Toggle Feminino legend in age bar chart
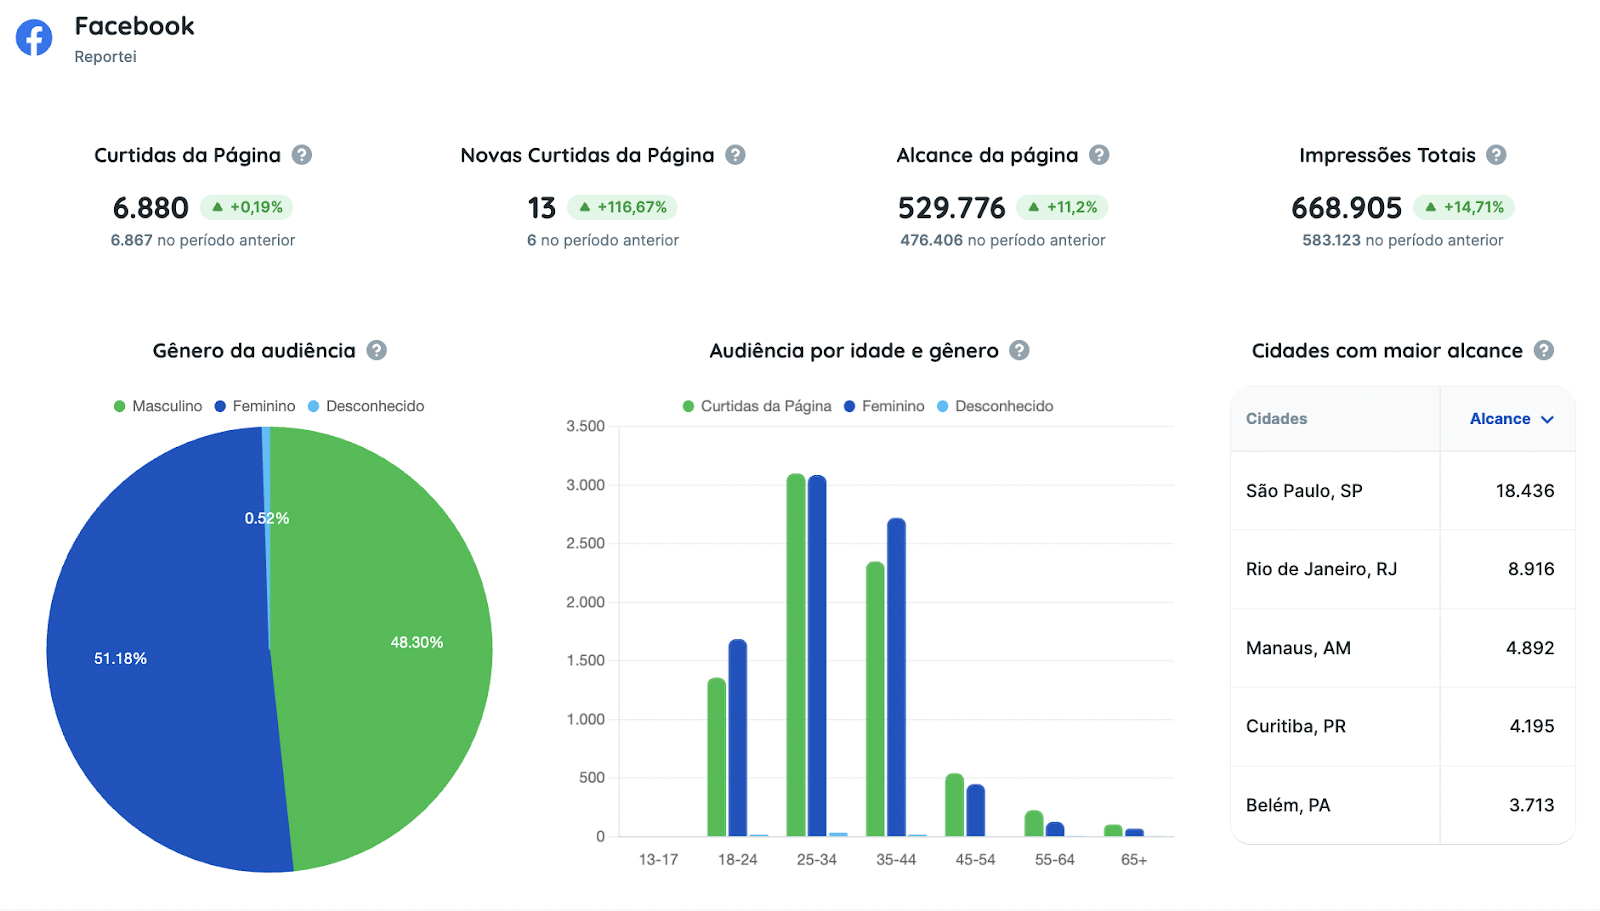This screenshot has height=911, width=1600. tap(884, 406)
